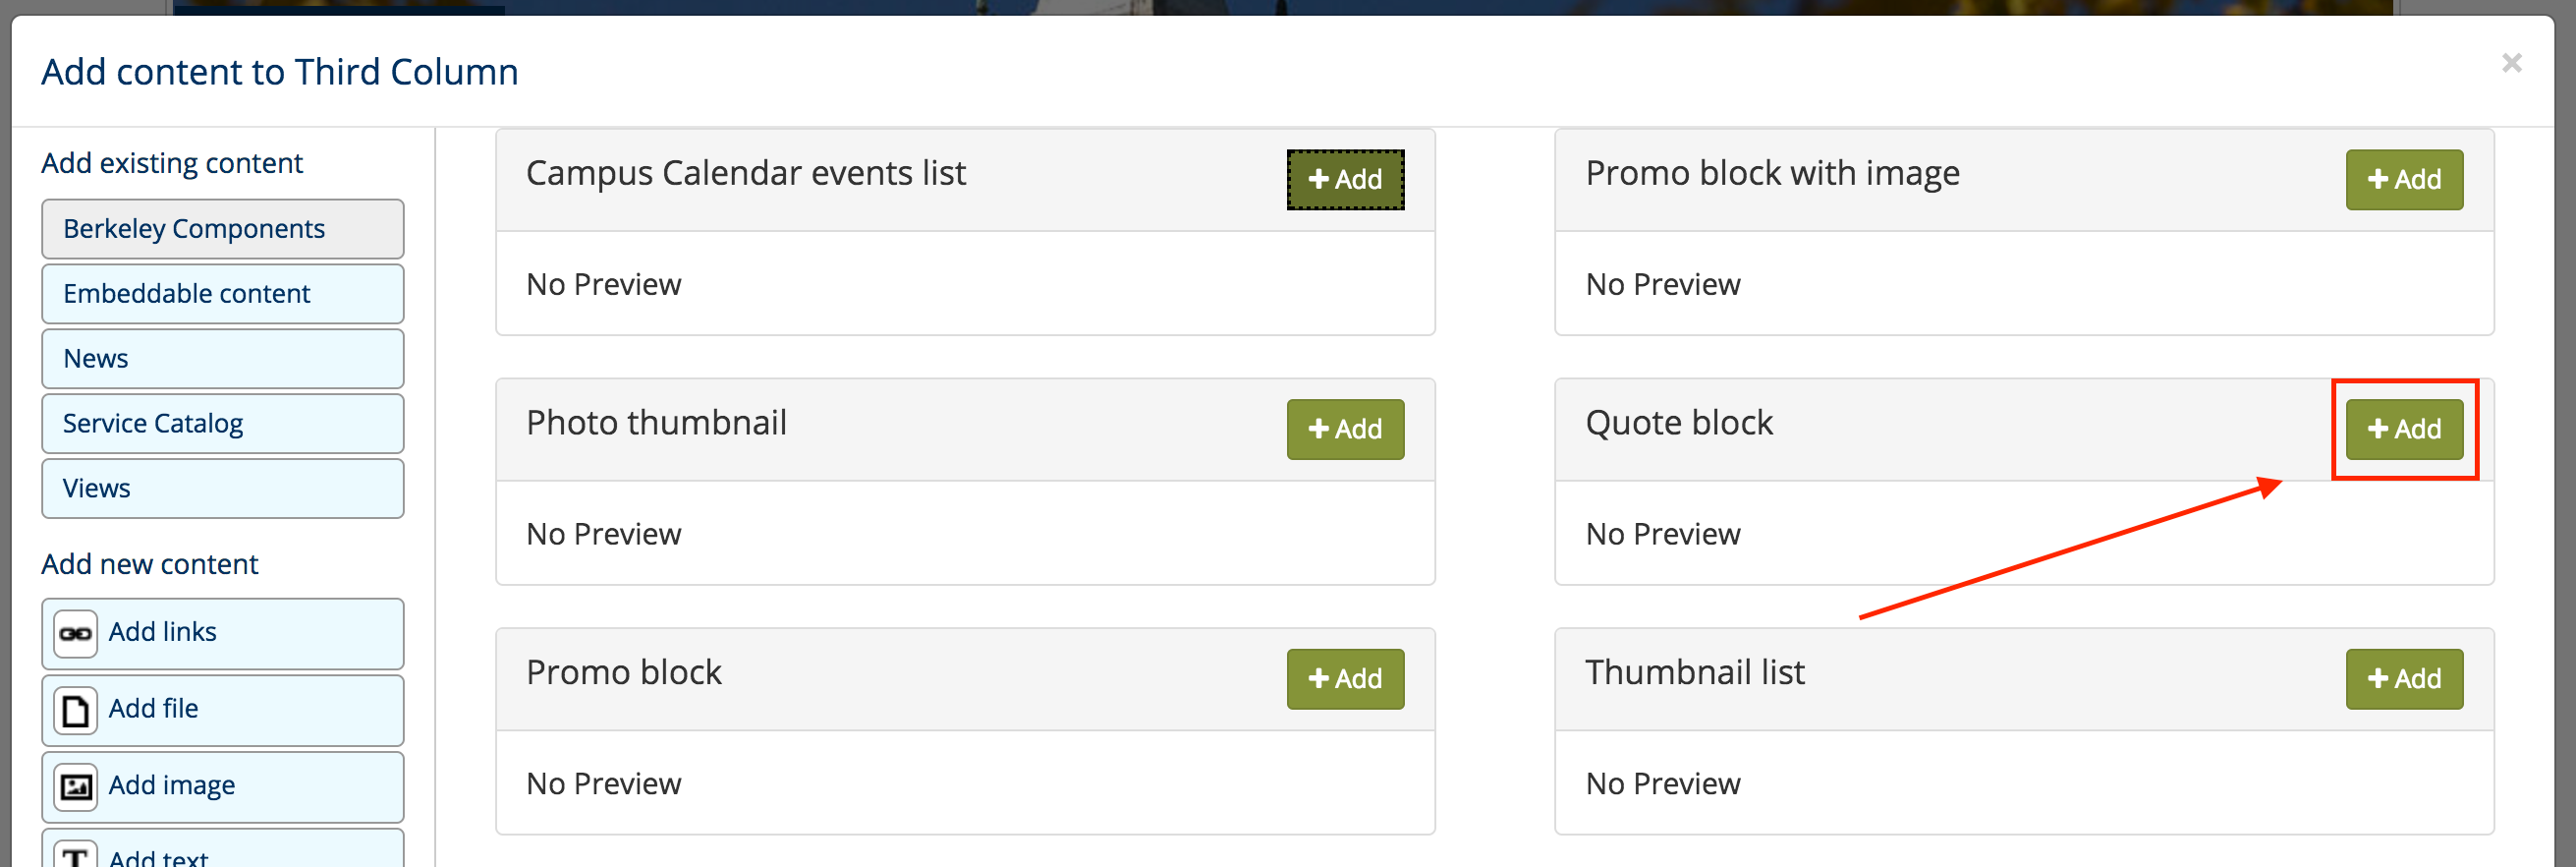2576x867 pixels.
Task: Click the chain icon beside Add links
Action: coord(75,633)
